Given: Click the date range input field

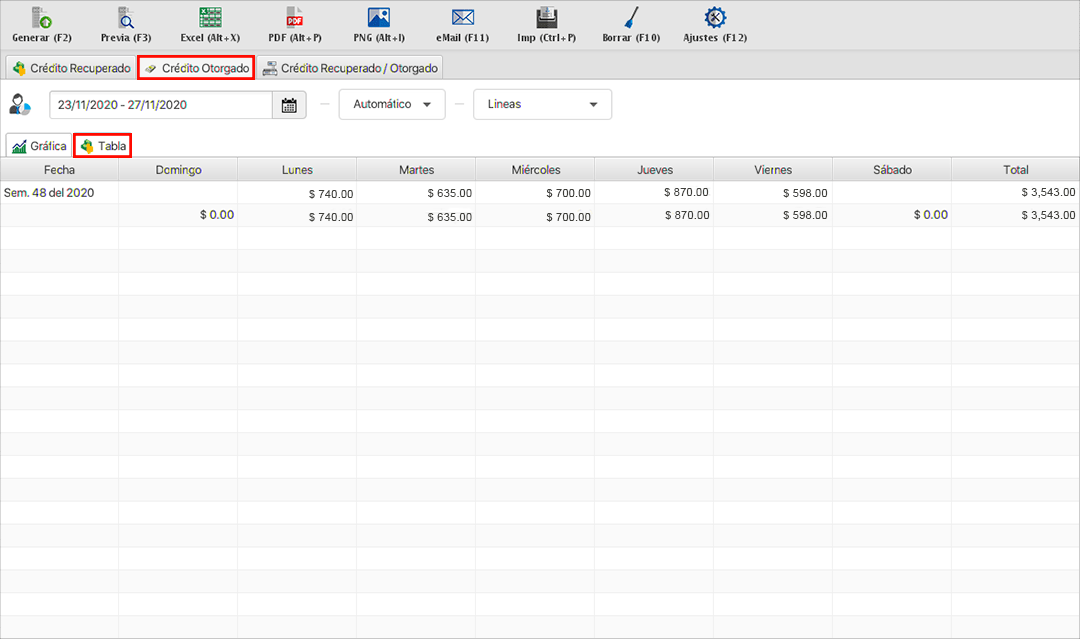Looking at the screenshot, I should click(160, 105).
